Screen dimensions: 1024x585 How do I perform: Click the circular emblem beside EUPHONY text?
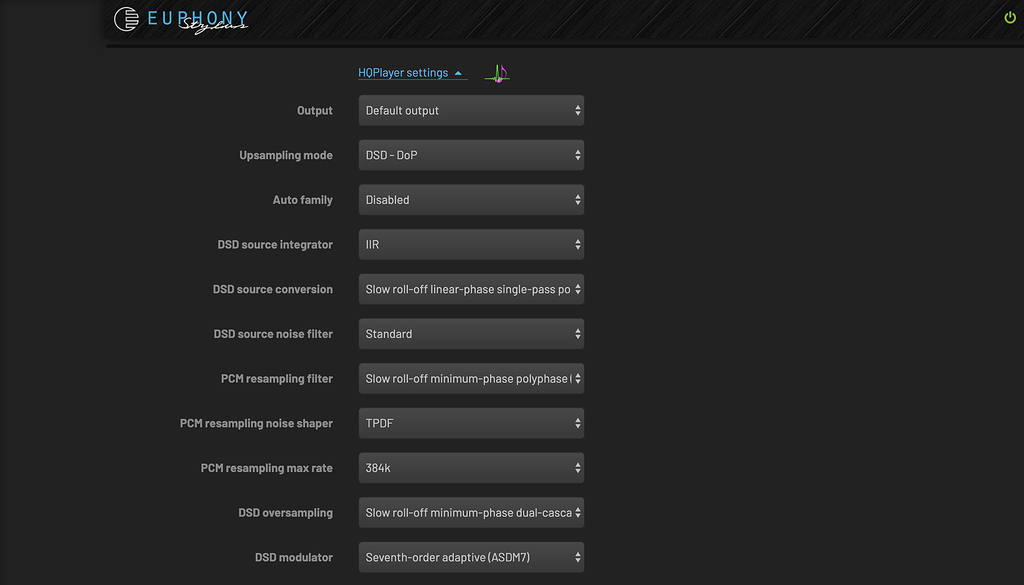(x=127, y=18)
